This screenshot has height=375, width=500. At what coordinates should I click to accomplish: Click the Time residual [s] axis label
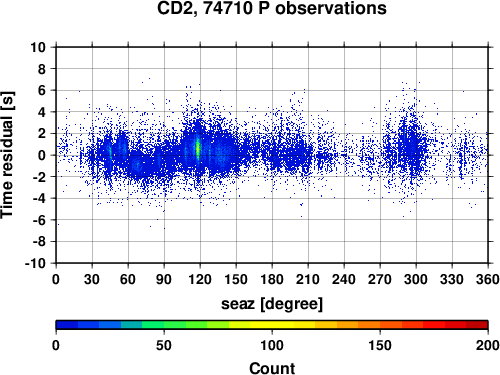[x=7, y=155]
